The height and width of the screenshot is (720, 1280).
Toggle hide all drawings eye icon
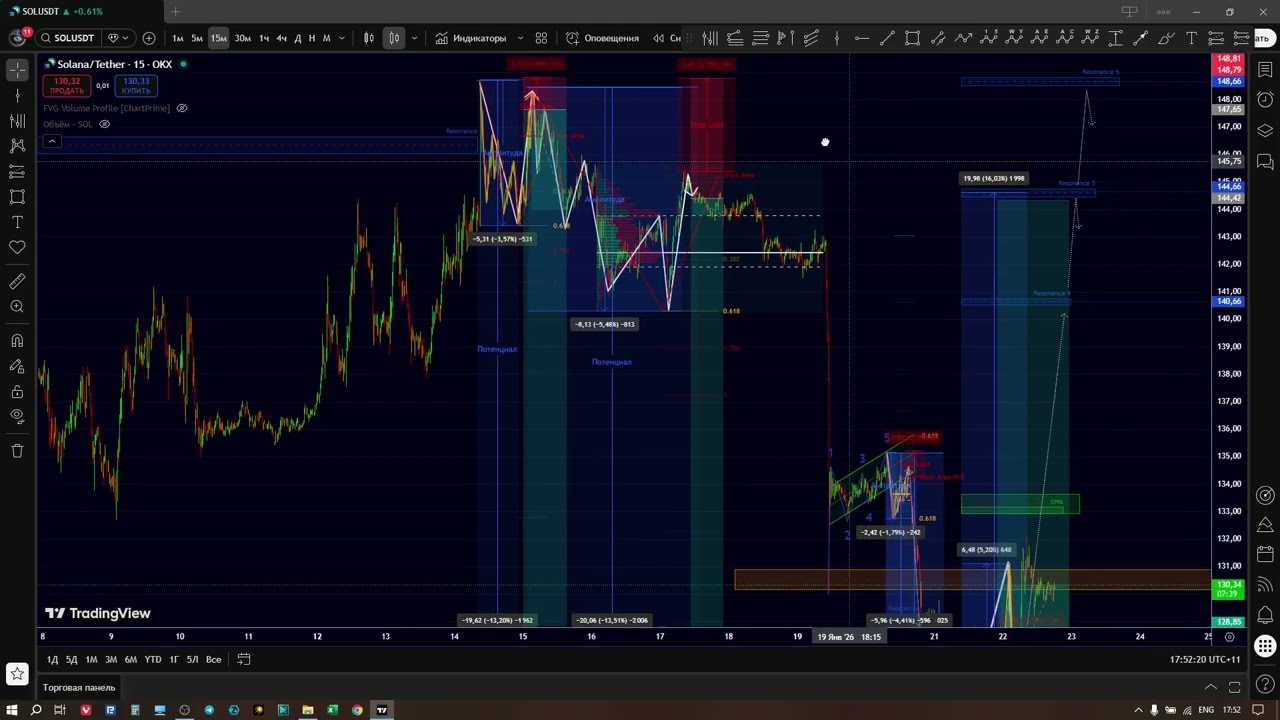[17, 416]
